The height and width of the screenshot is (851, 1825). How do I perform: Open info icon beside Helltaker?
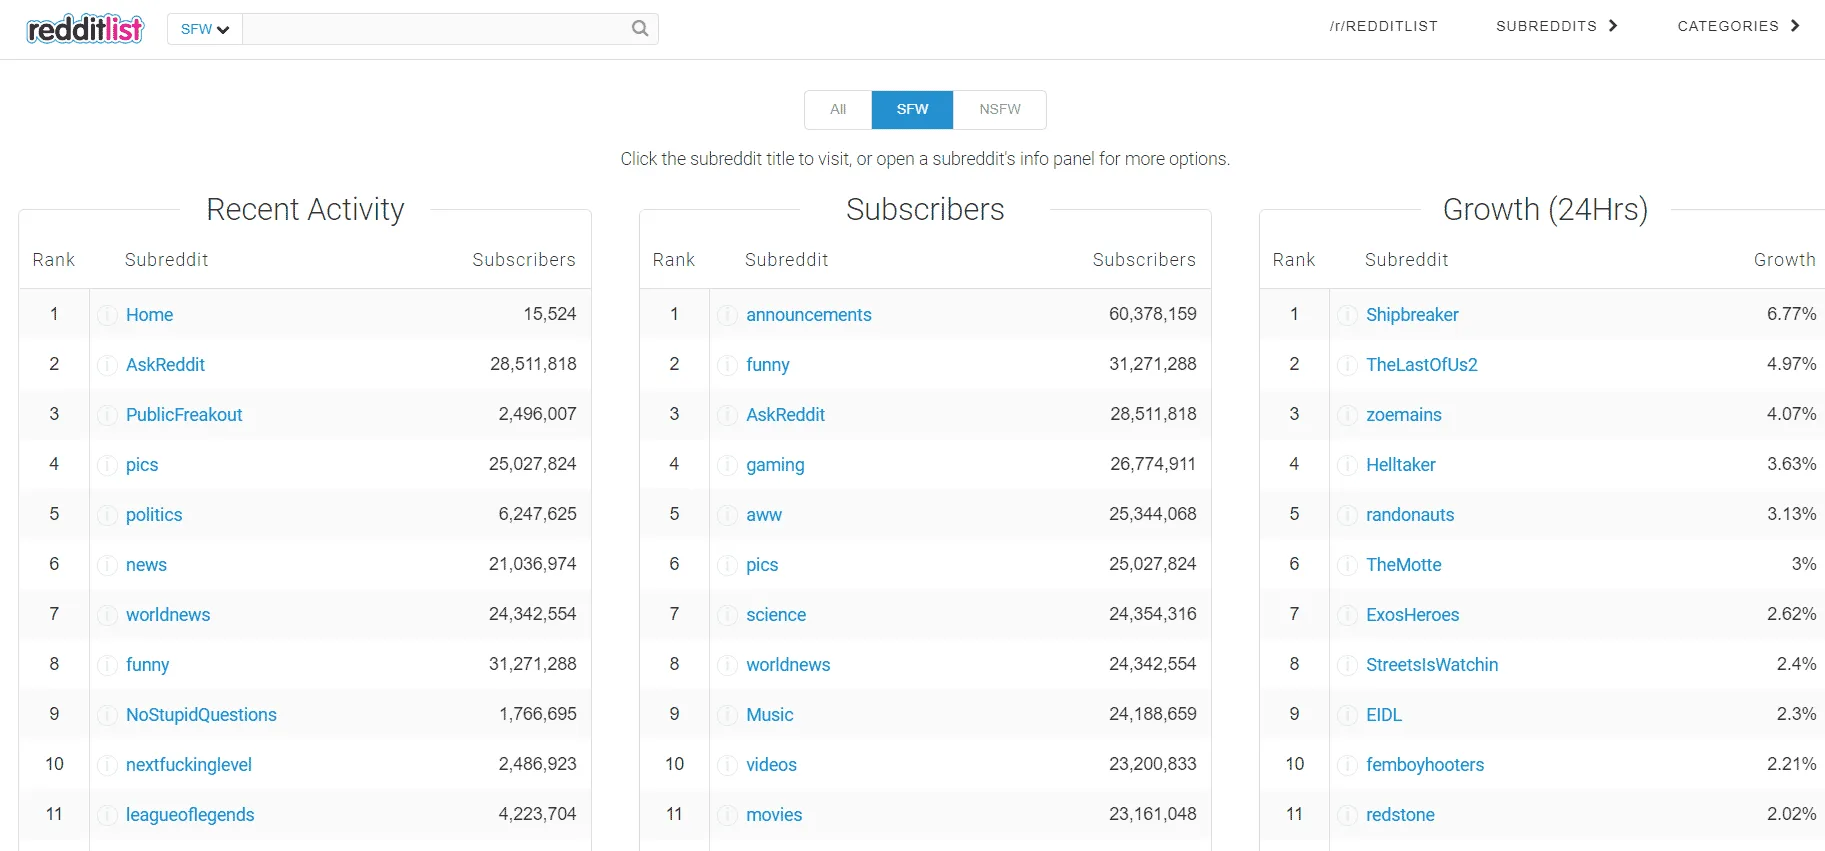pyautogui.click(x=1347, y=465)
